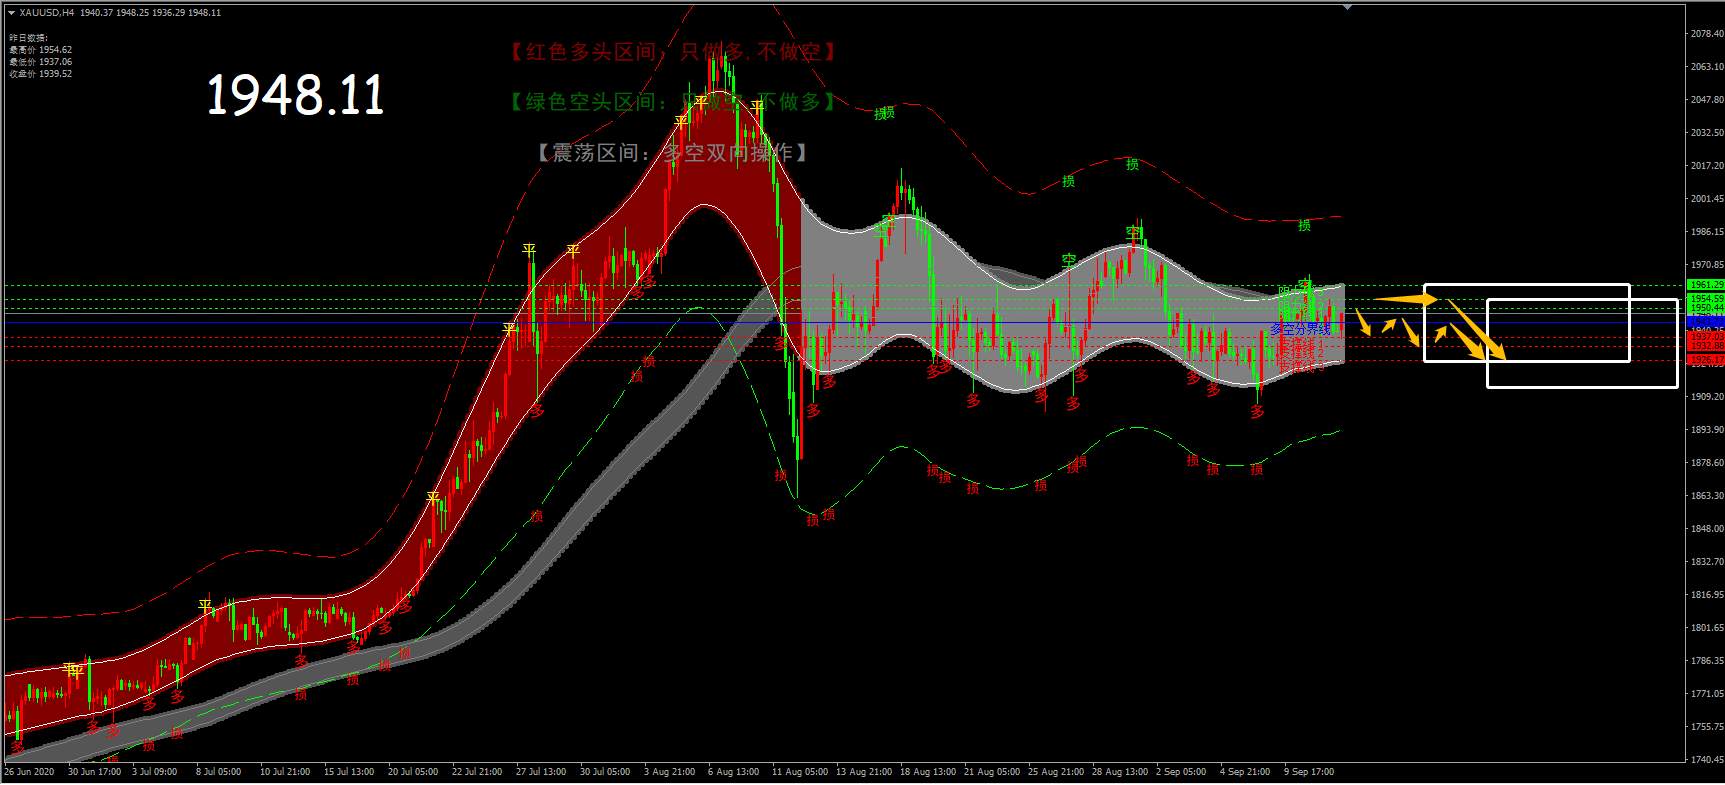Click the 1755.75 price scale label
This screenshot has height=785, width=1725.
1707,727
